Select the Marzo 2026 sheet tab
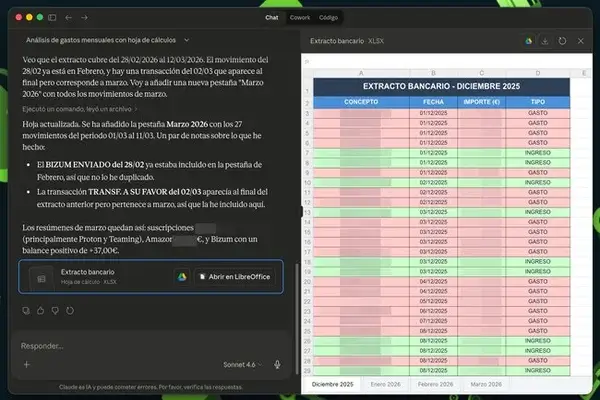This screenshot has height=400, width=600. tap(486, 384)
